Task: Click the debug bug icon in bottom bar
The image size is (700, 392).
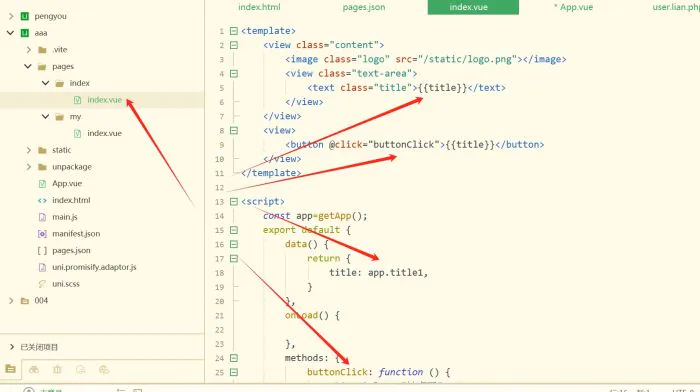Action: (x=57, y=369)
